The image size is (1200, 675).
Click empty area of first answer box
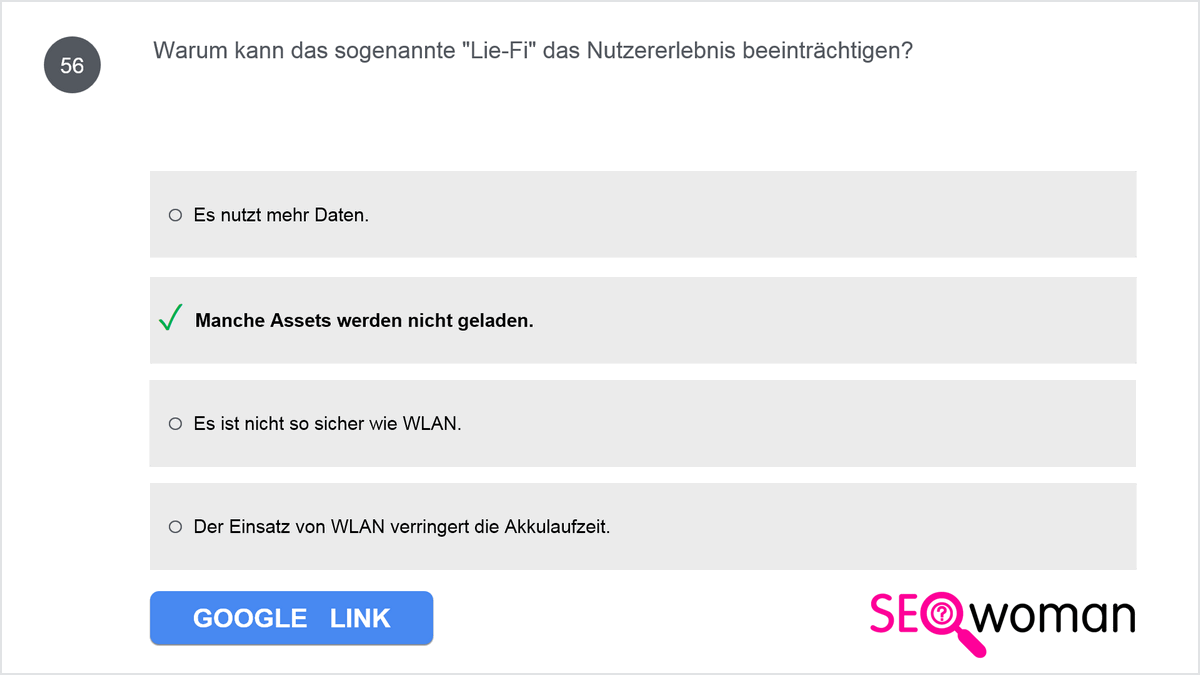pos(750,214)
